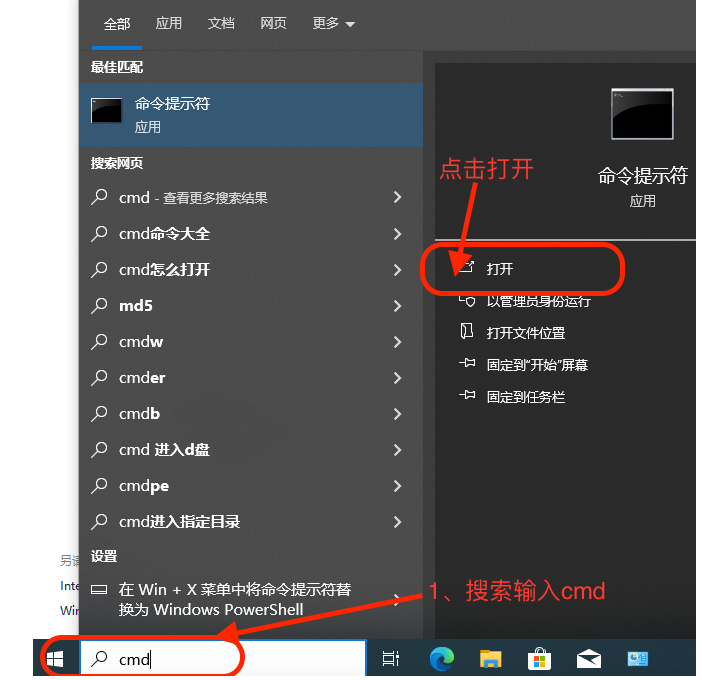Expand arrow for md5 suggestion
This screenshot has width=702, height=680.
tap(397, 306)
